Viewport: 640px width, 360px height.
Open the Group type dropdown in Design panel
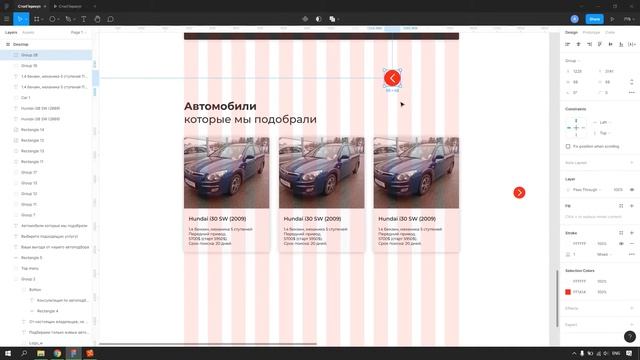(x=573, y=60)
